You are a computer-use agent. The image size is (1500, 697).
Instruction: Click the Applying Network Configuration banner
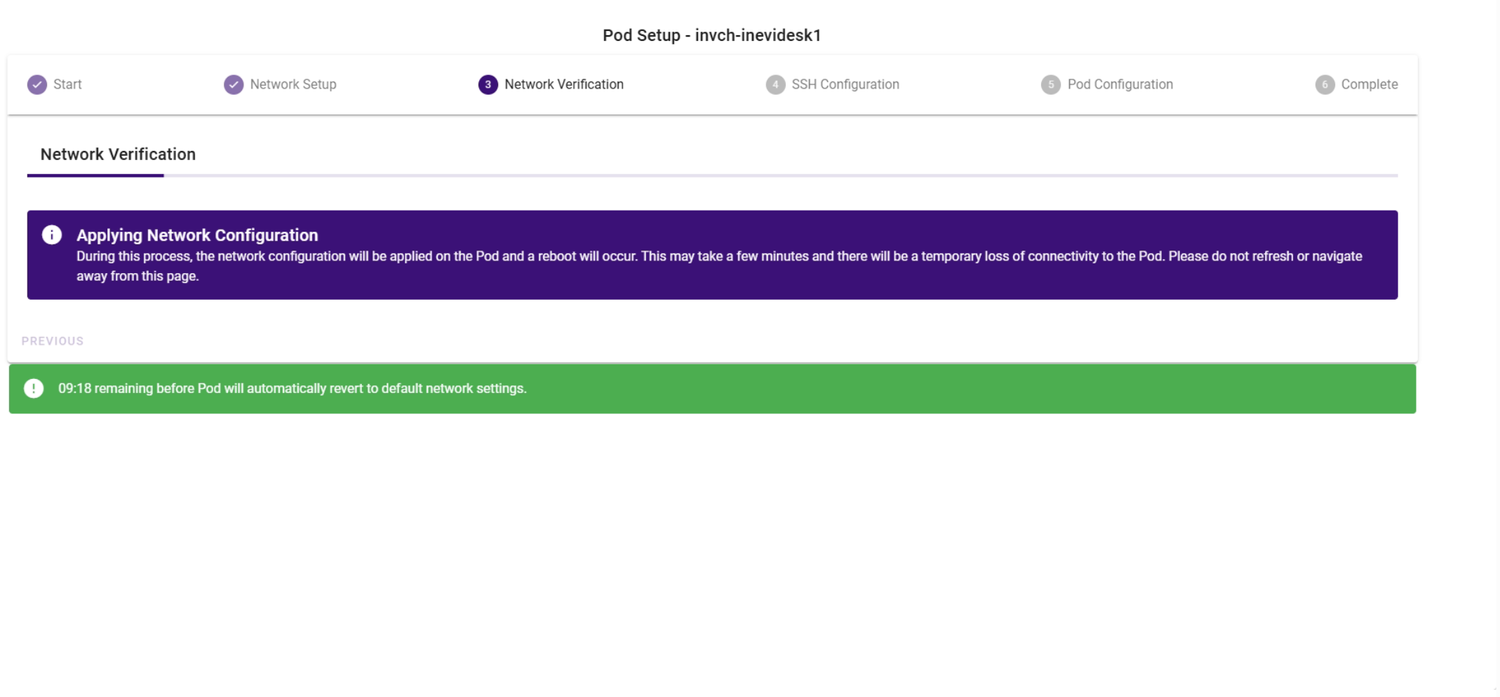point(711,254)
